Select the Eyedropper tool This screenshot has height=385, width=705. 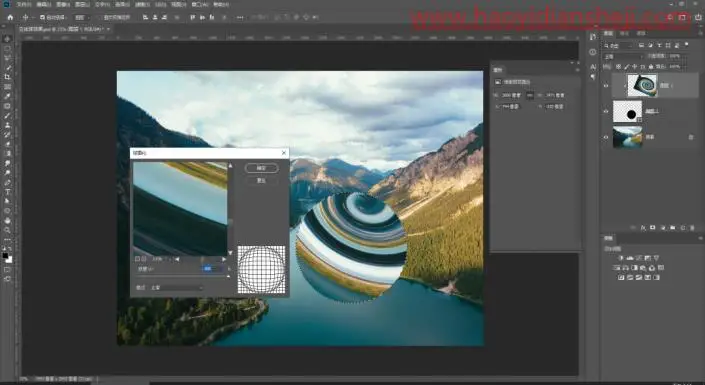pyautogui.click(x=7, y=96)
